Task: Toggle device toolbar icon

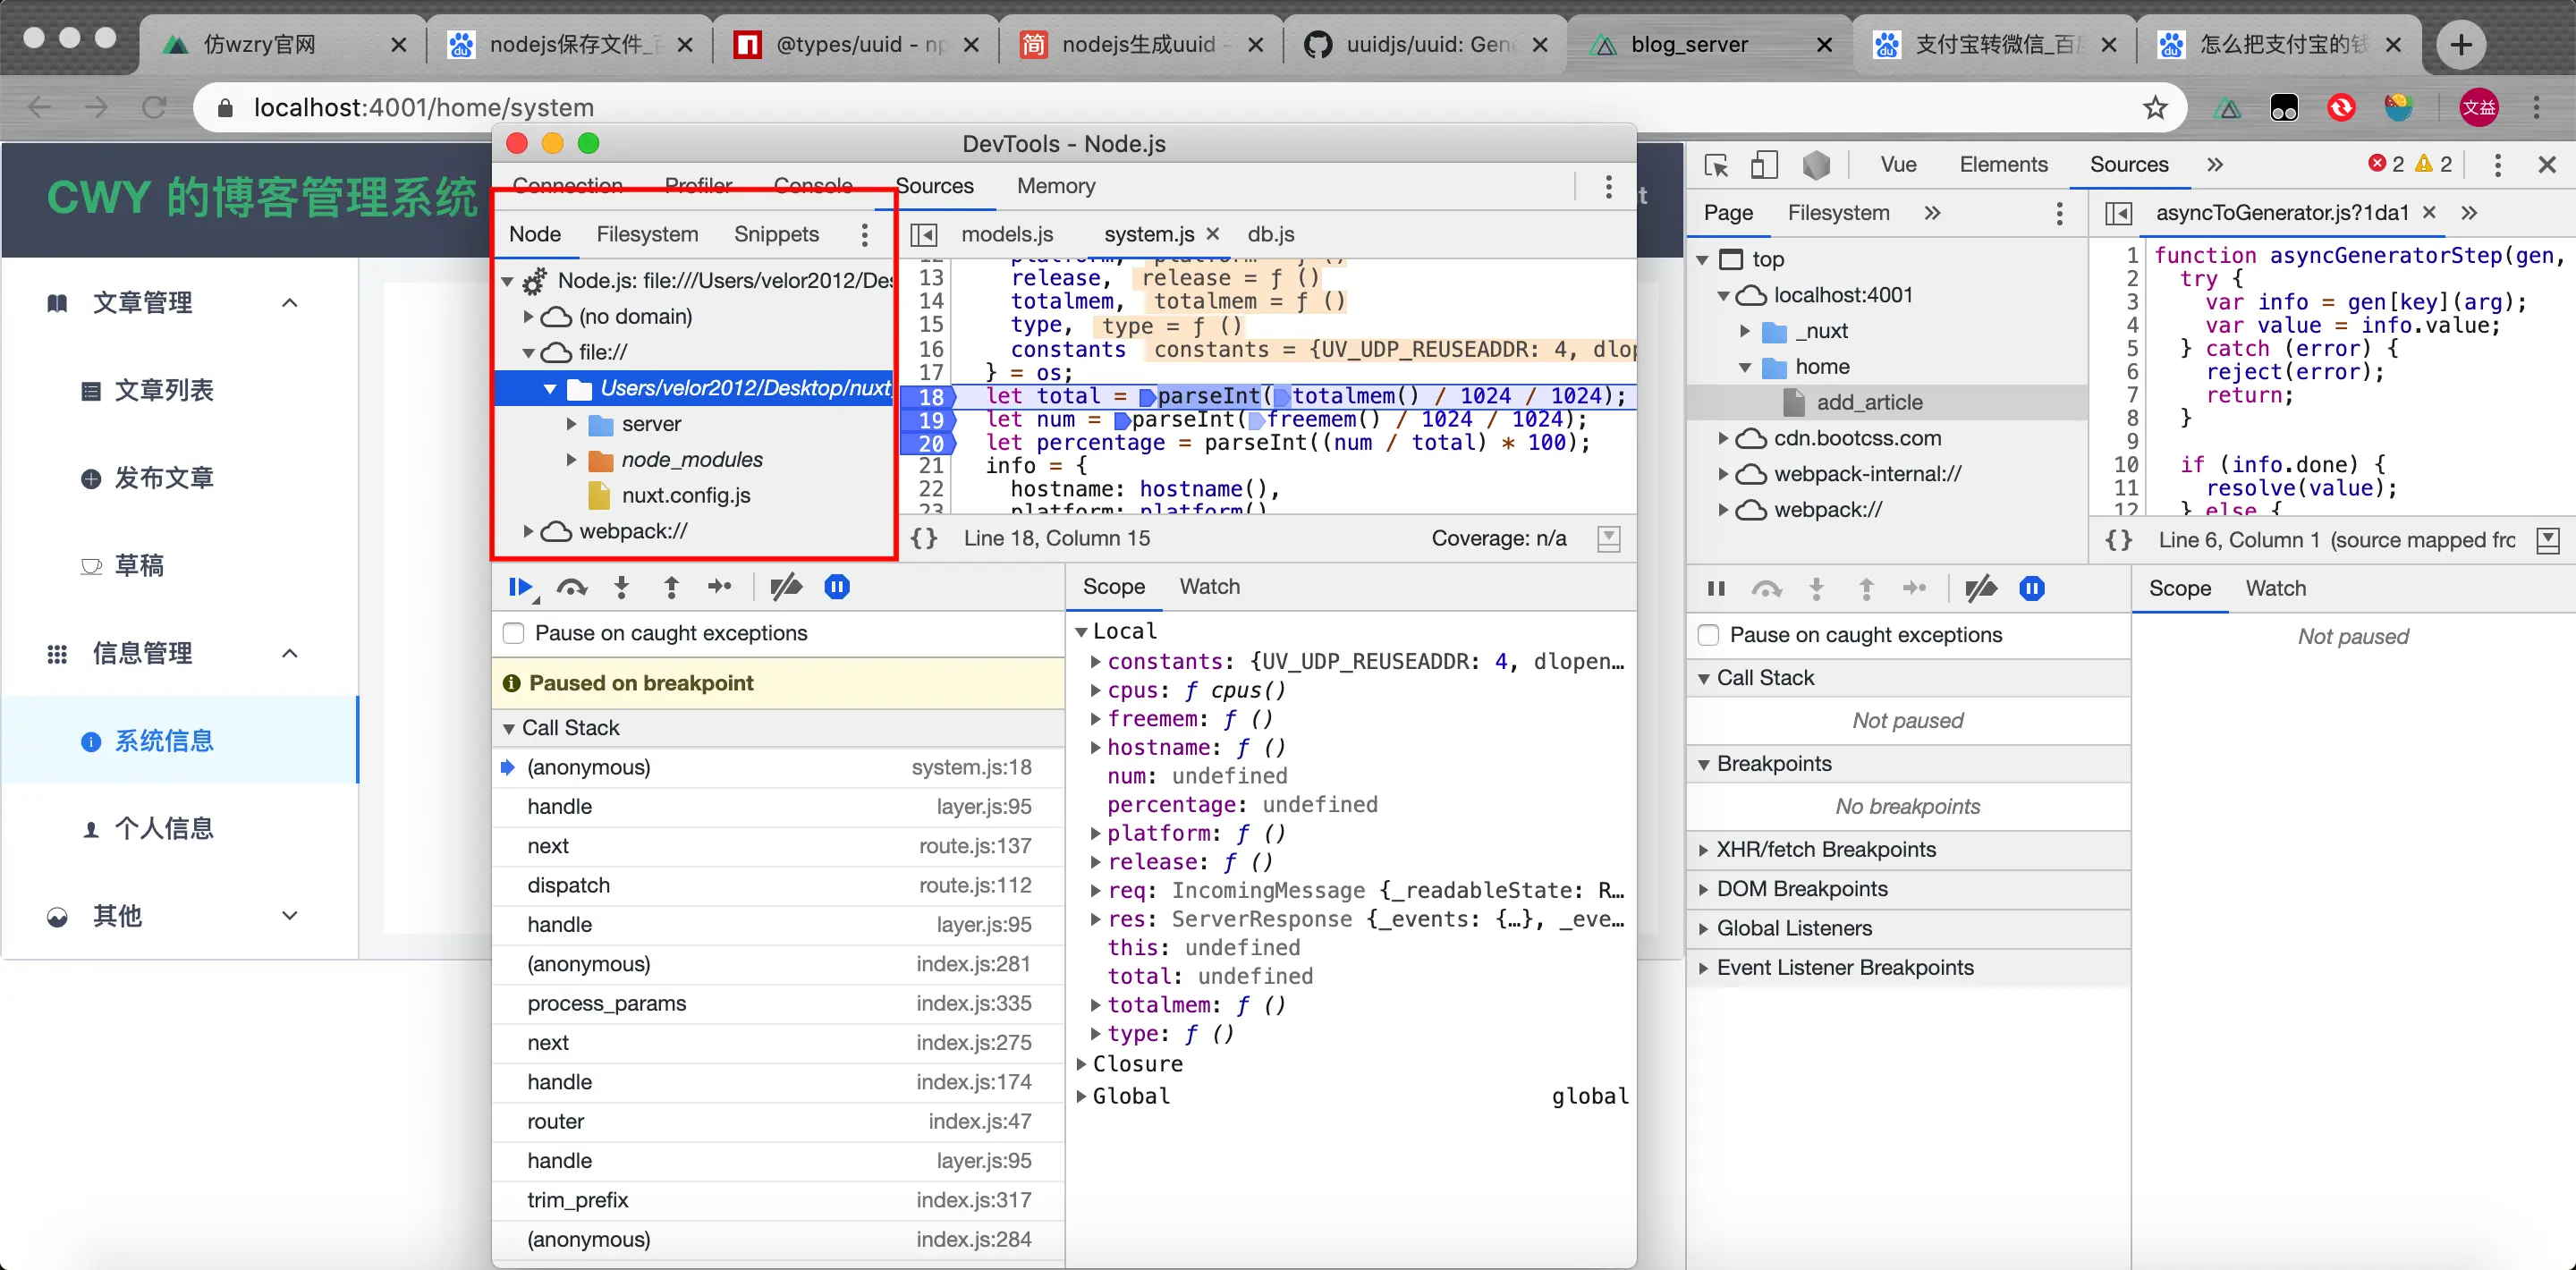Action: pos(1764,165)
